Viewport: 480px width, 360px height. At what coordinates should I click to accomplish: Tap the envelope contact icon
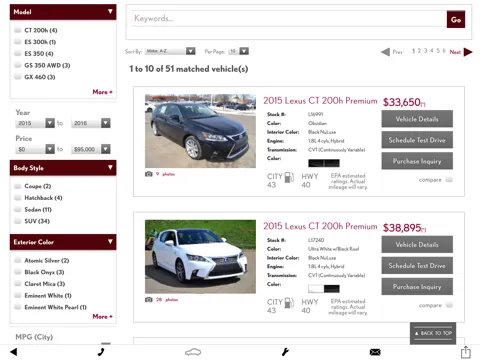[x=375, y=352]
